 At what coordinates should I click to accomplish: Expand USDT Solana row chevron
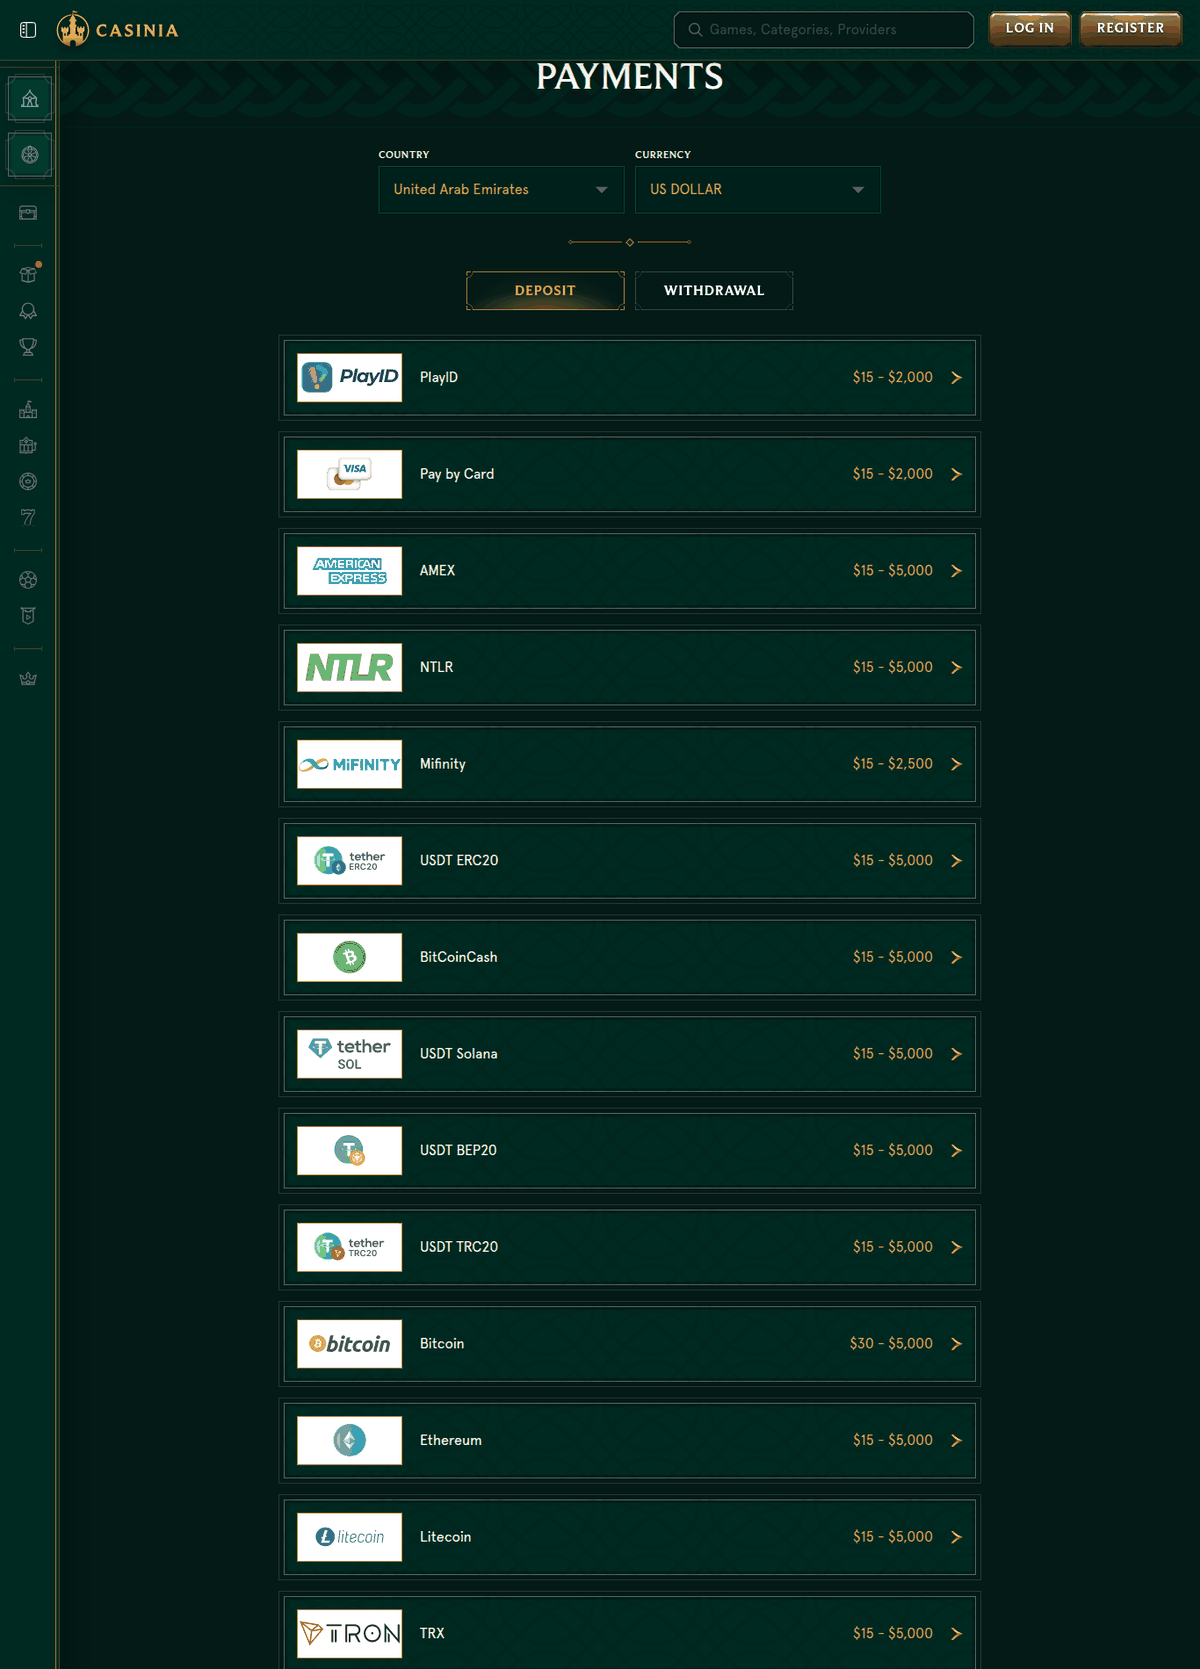coord(956,1054)
